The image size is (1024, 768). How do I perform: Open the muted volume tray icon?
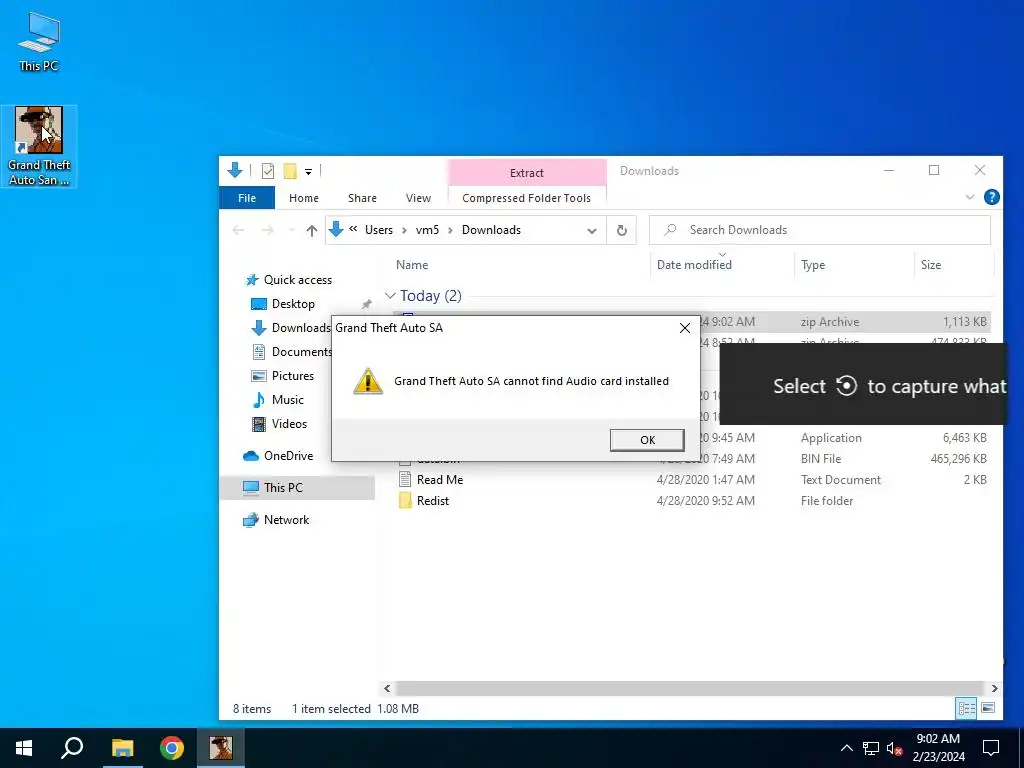(x=894, y=748)
